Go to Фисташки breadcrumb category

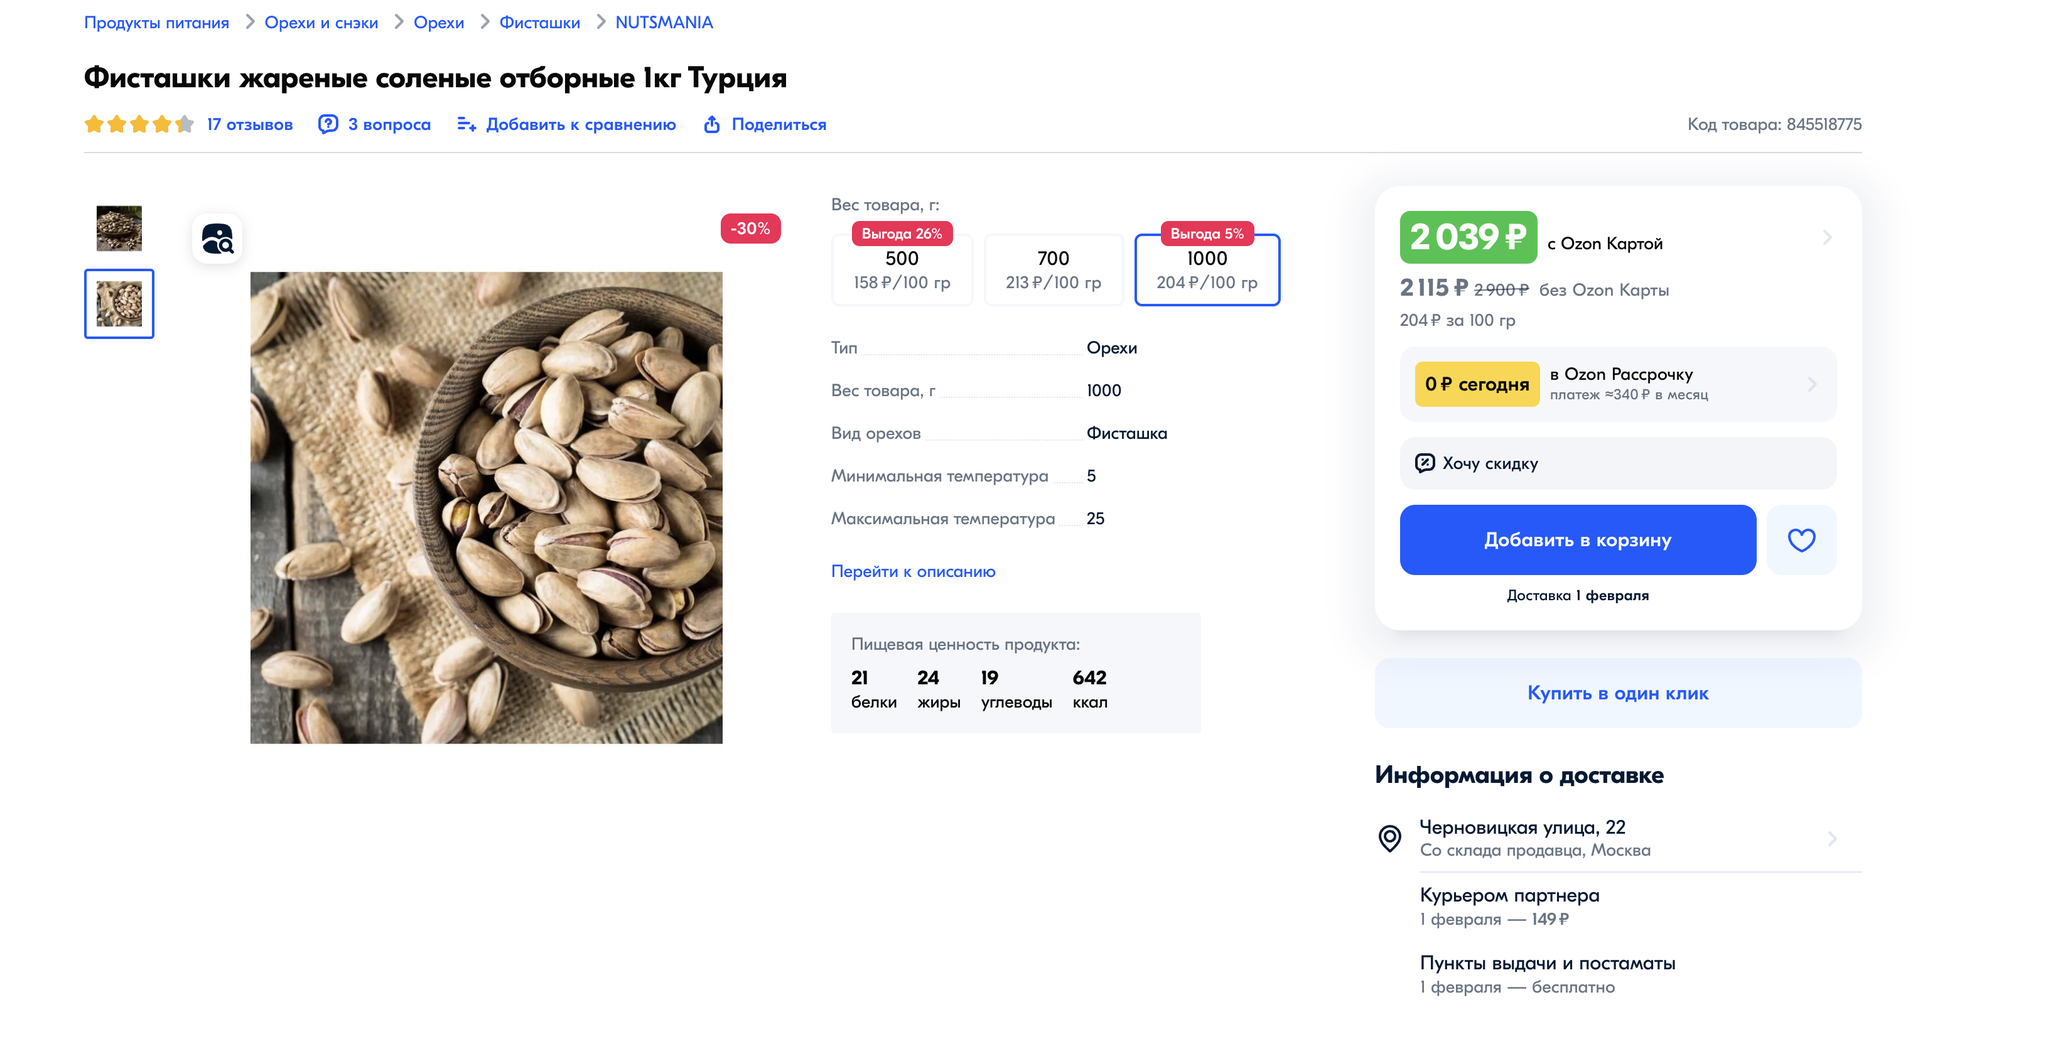click(x=539, y=22)
